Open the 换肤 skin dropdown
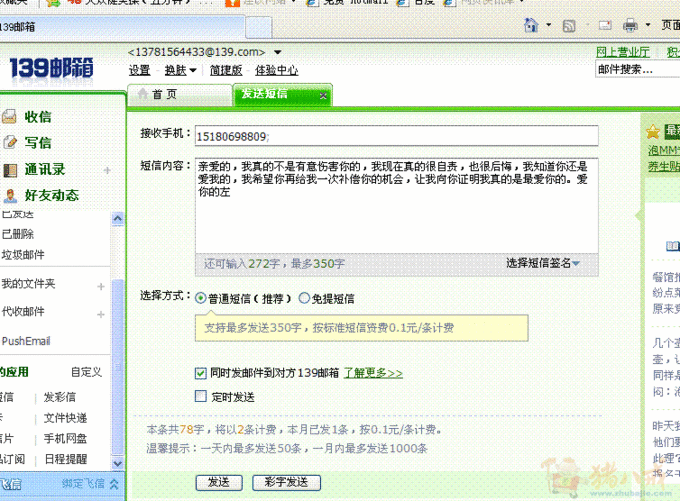This screenshot has height=501, width=680. coord(180,70)
